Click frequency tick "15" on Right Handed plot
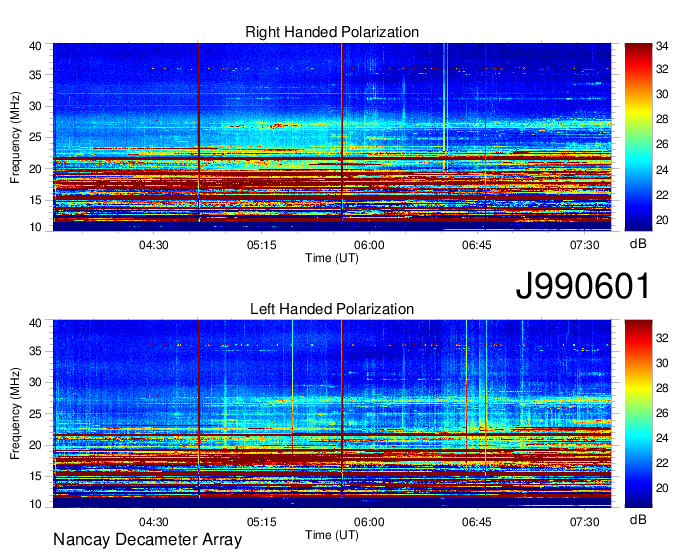Image resolution: width=680 pixels, height=552 pixels. click(36, 200)
